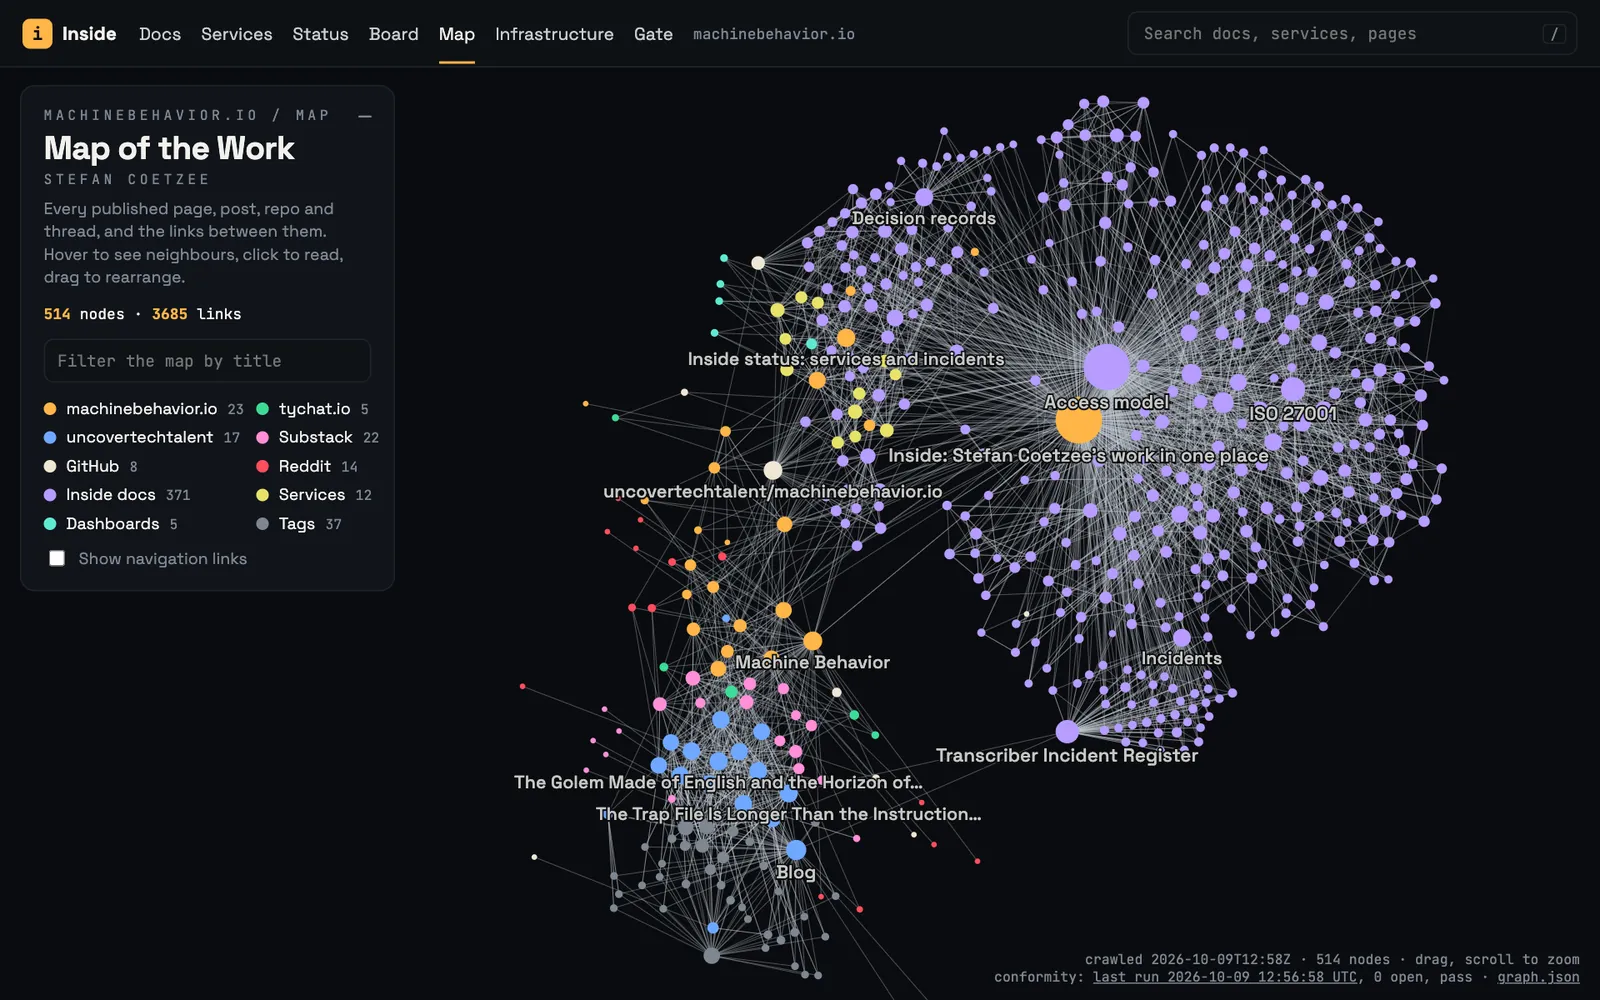Select the Decision records node
The width and height of the screenshot is (1600, 1000).
click(x=924, y=197)
